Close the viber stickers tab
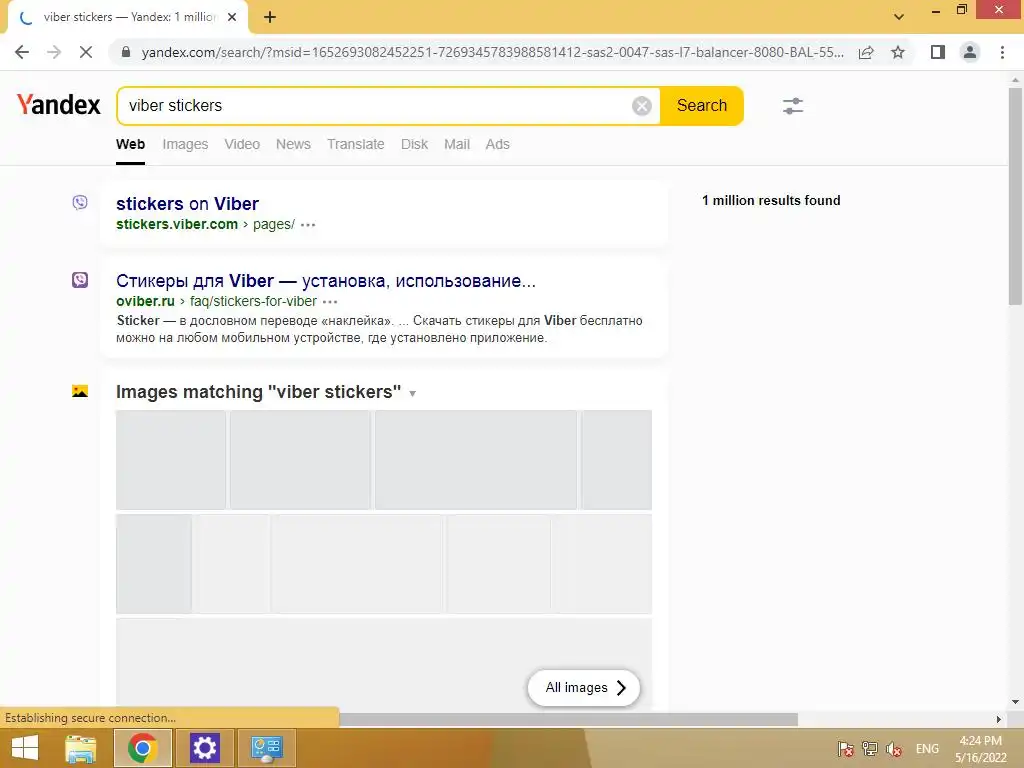The height and width of the screenshot is (768, 1024). (x=232, y=18)
